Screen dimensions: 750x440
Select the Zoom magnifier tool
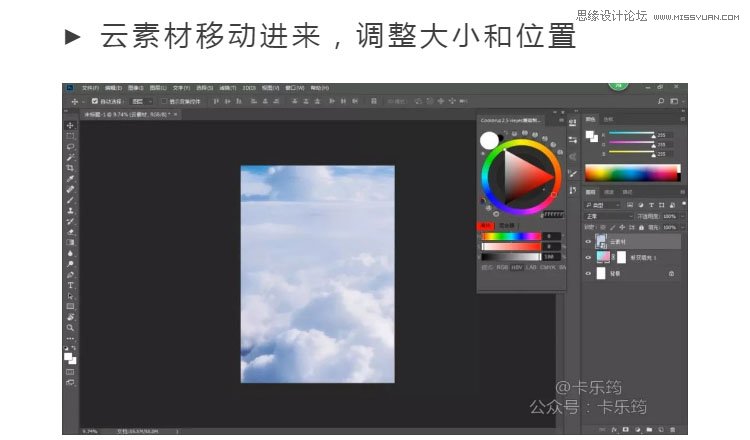coord(70,327)
